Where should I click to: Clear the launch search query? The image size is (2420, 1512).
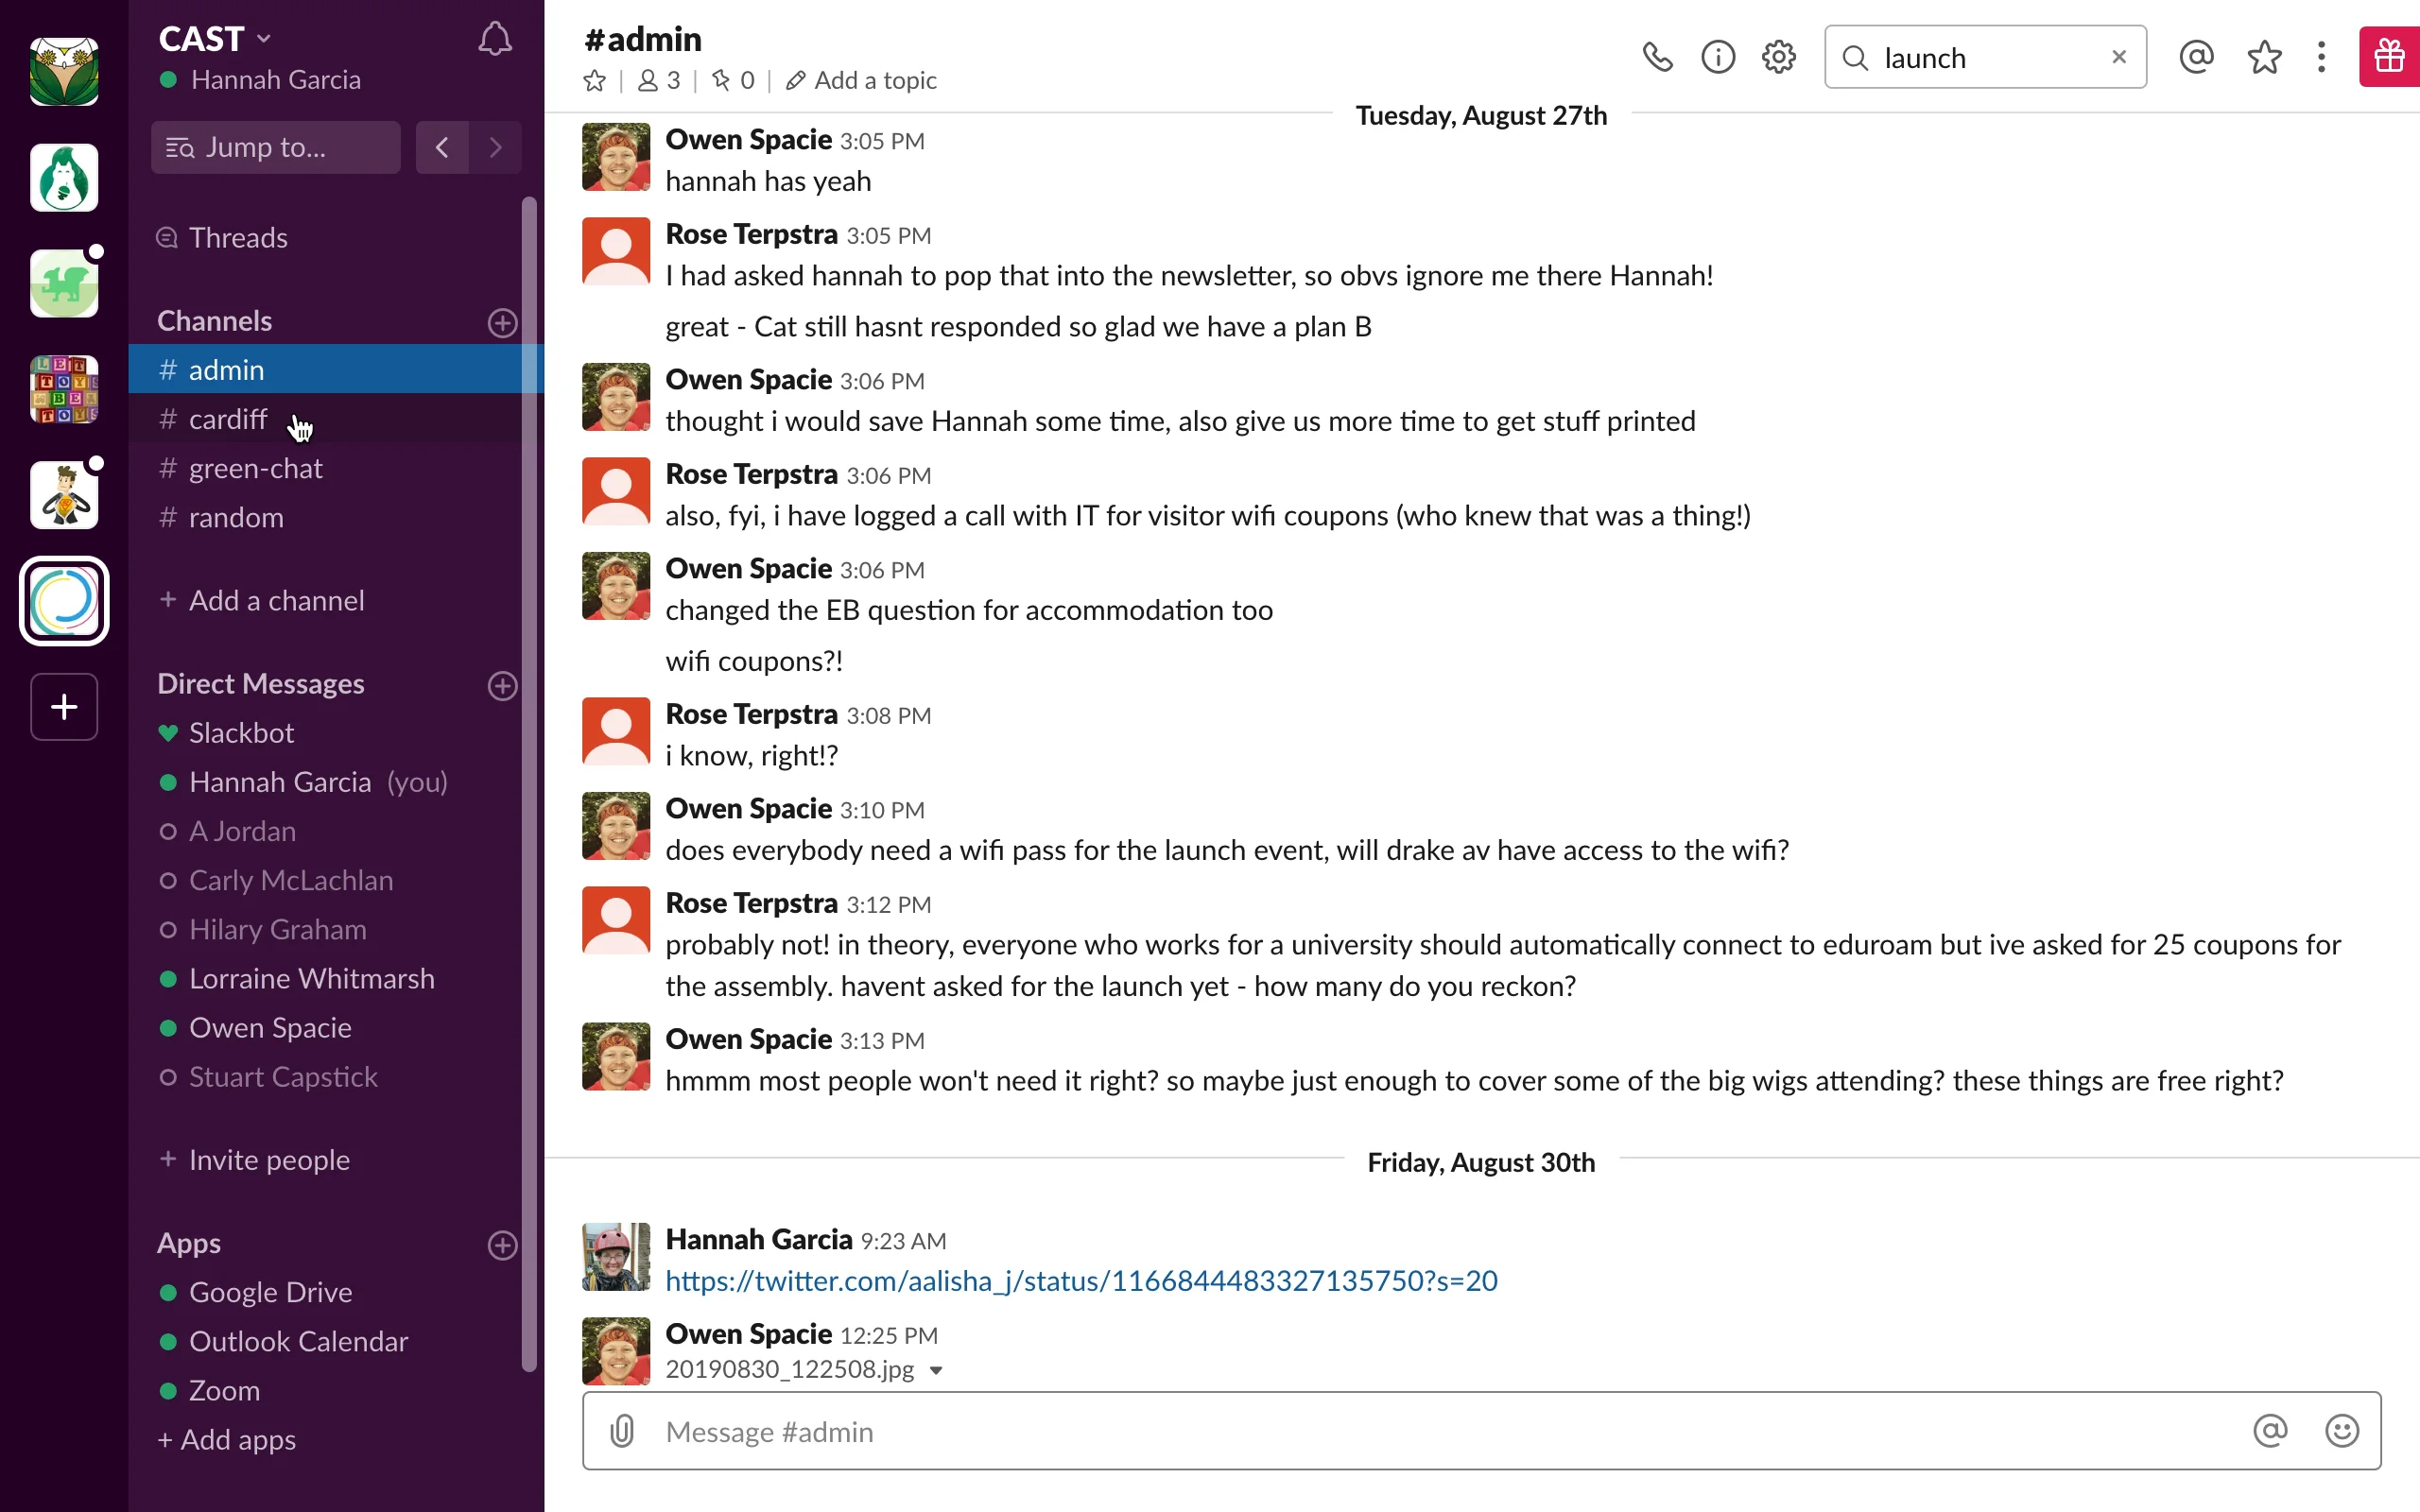(x=2118, y=57)
